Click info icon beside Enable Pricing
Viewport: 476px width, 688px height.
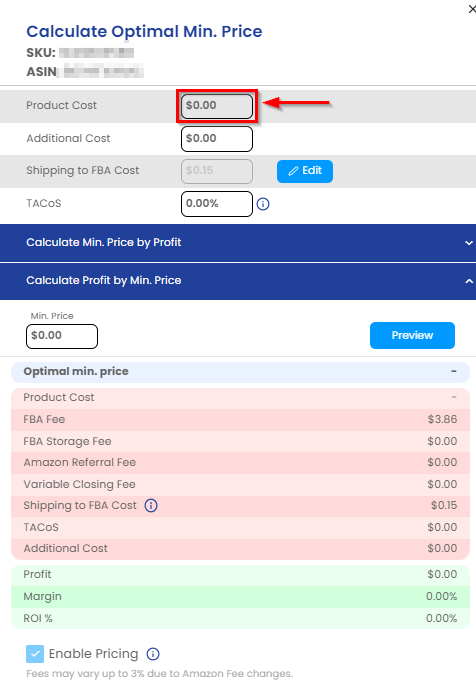[x=153, y=654]
